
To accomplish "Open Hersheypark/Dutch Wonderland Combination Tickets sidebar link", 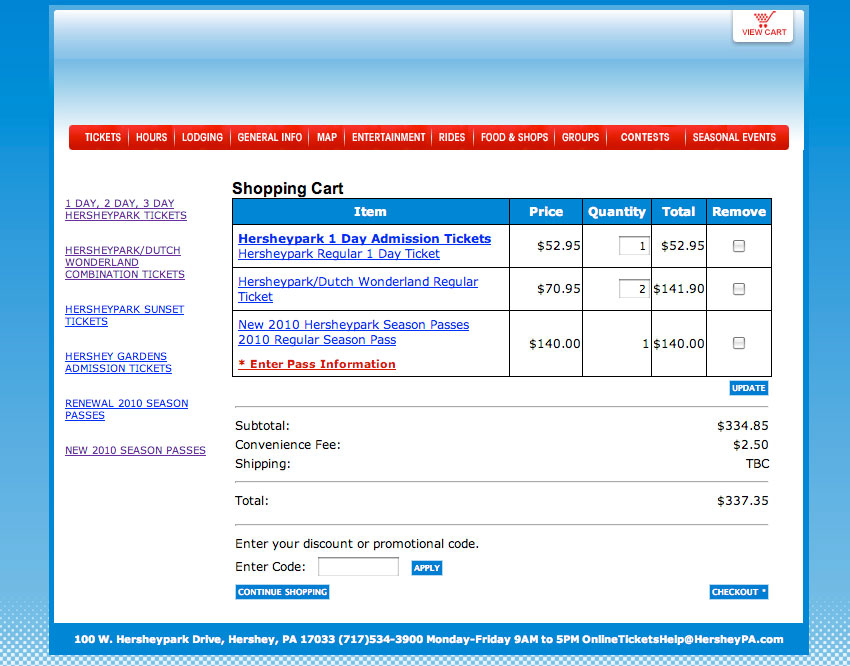I will coord(125,262).
